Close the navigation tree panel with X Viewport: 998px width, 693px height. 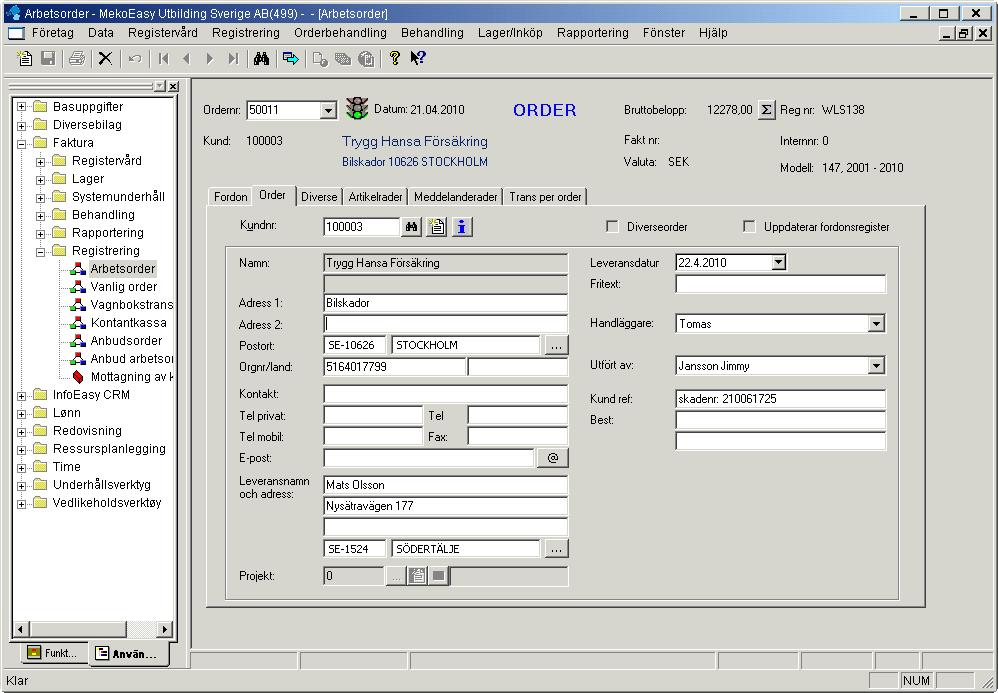tap(173, 86)
